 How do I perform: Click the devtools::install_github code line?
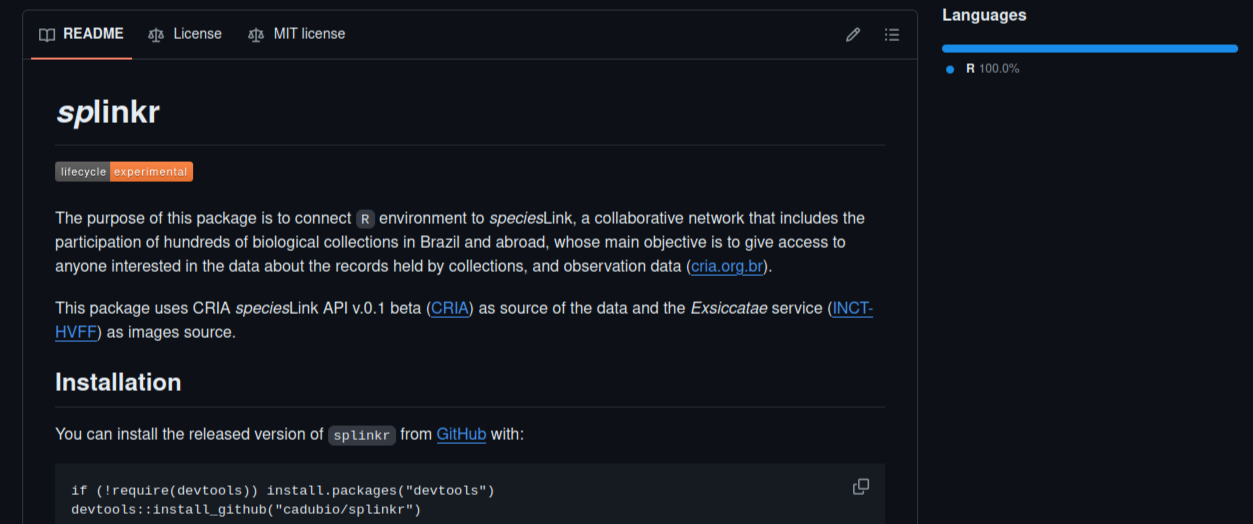tap(246, 510)
